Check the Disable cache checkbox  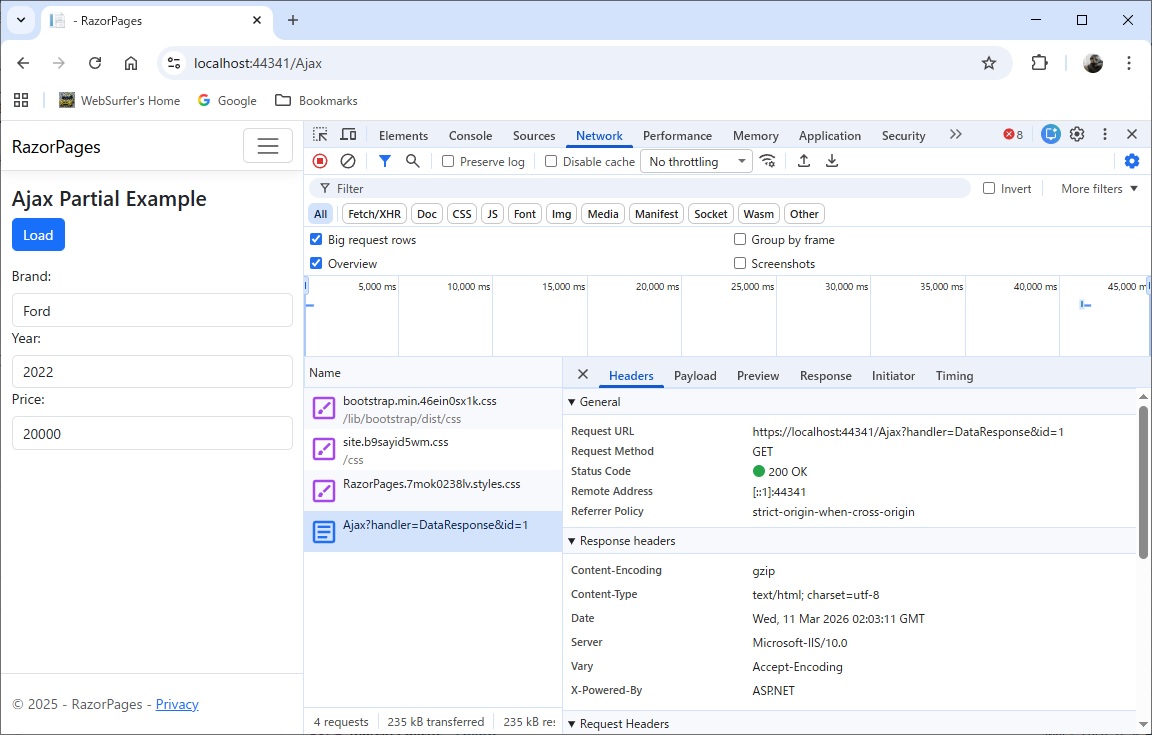pos(551,162)
